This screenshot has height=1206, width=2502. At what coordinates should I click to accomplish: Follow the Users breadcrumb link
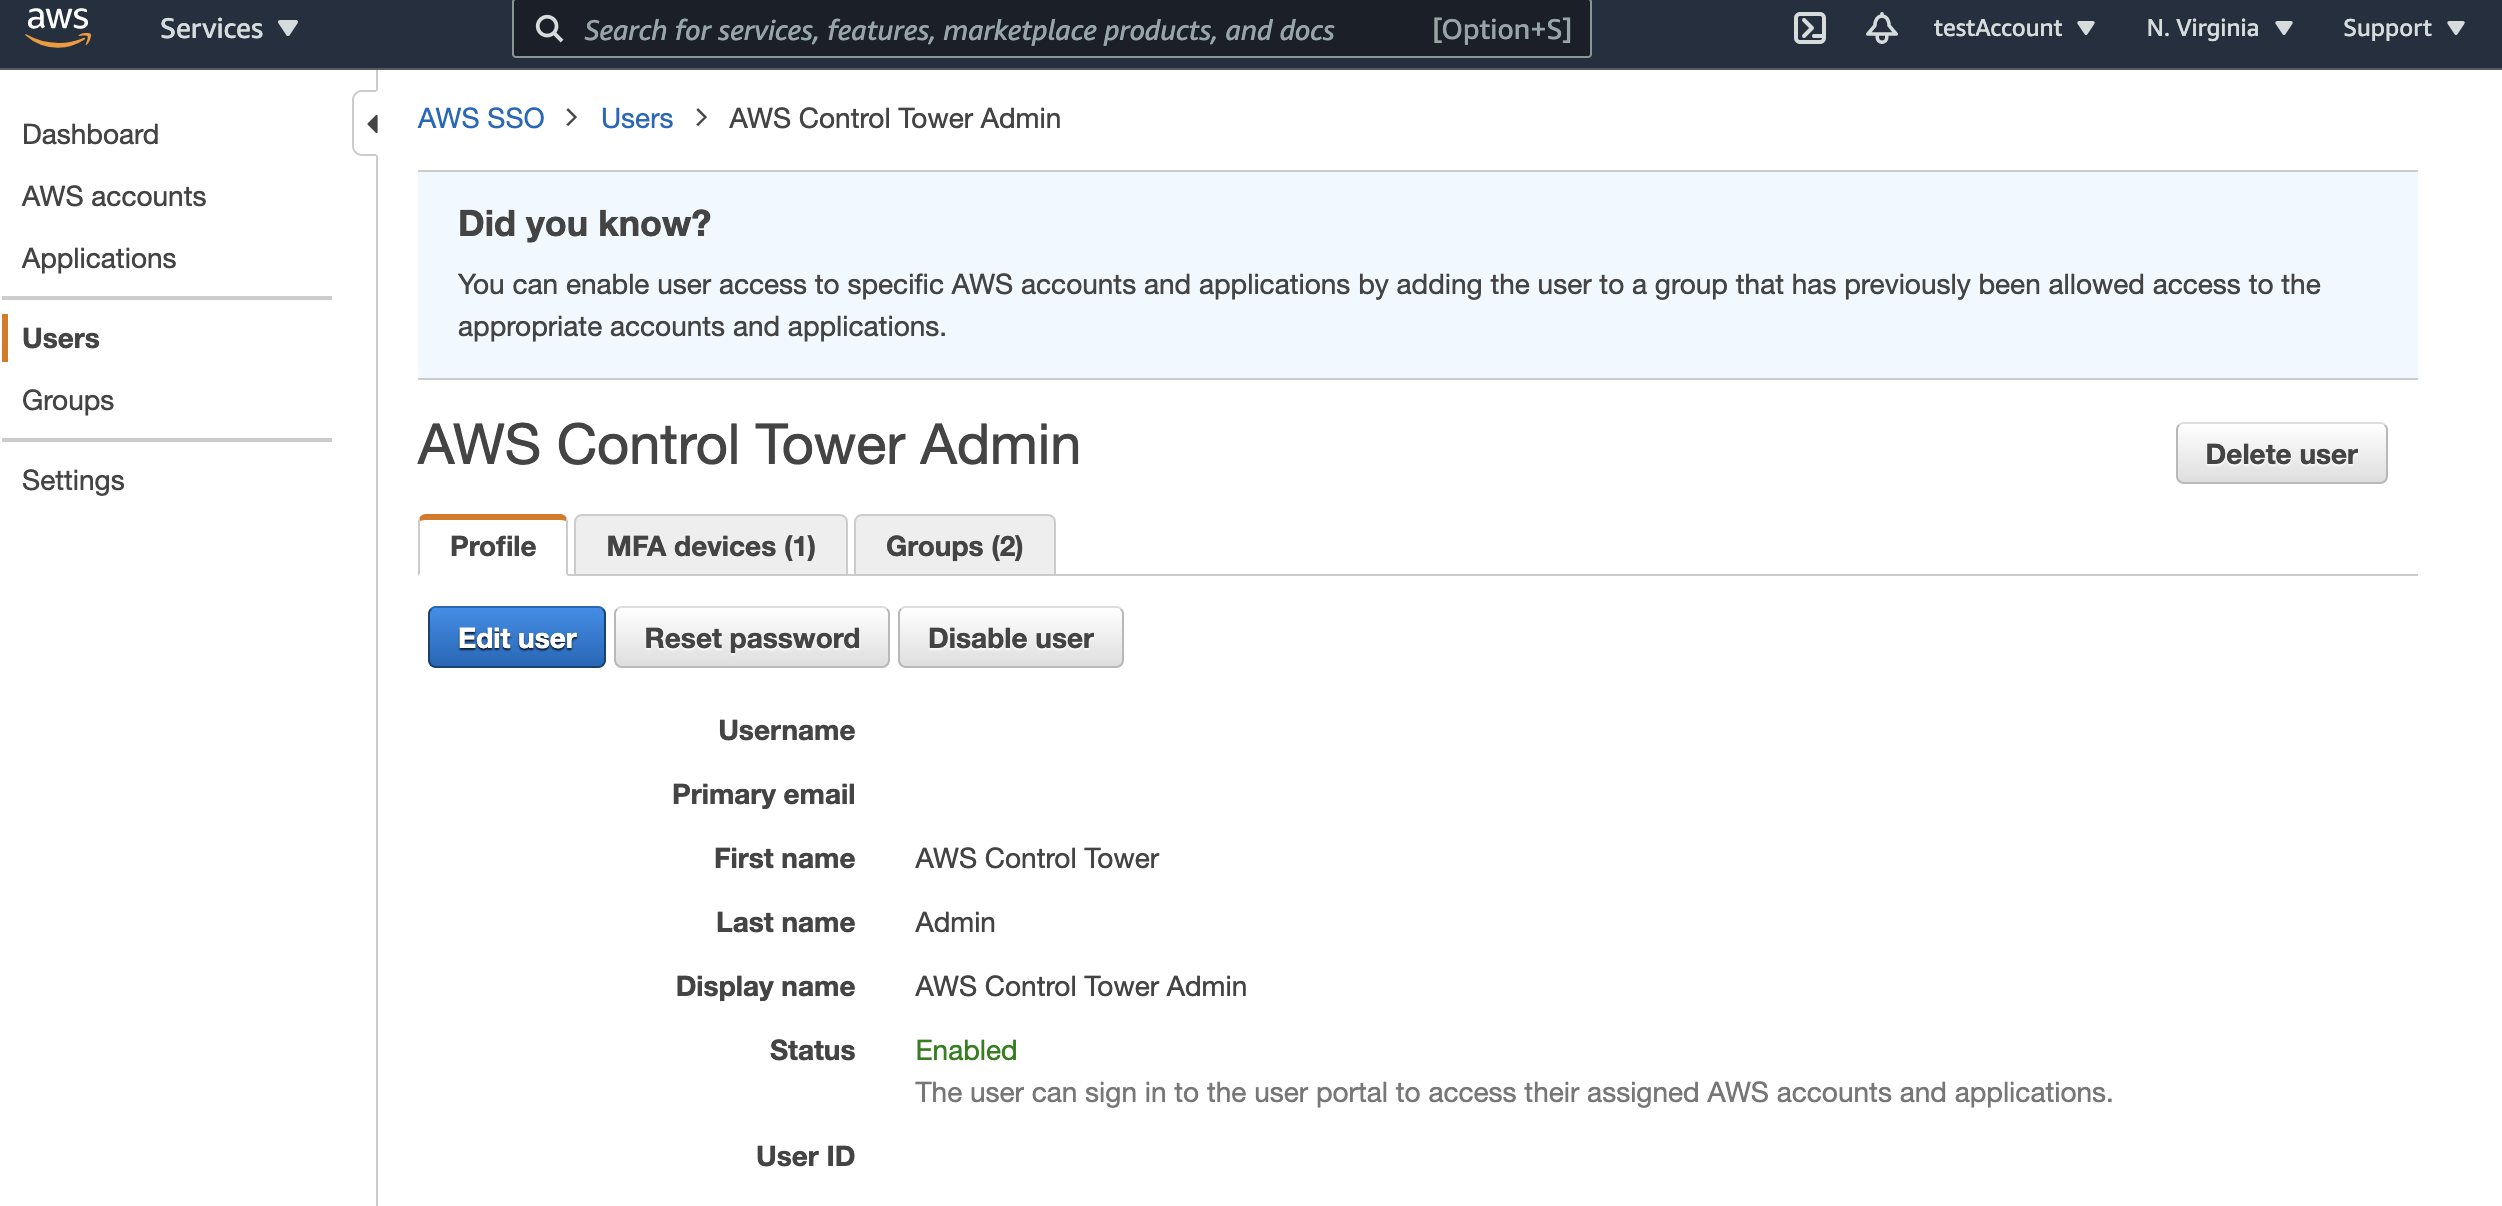pos(637,118)
